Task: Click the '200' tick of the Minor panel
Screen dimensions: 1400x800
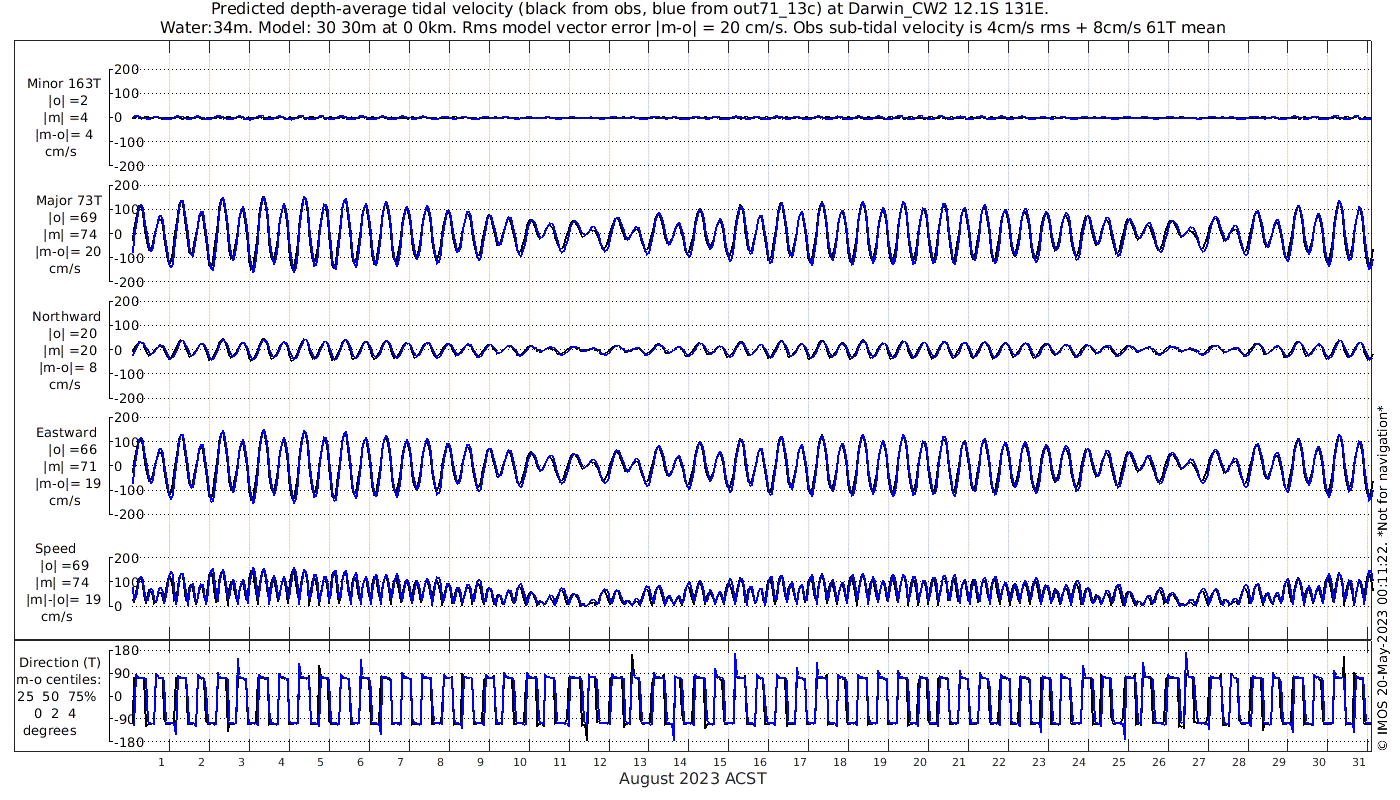Action: [x=126, y=69]
